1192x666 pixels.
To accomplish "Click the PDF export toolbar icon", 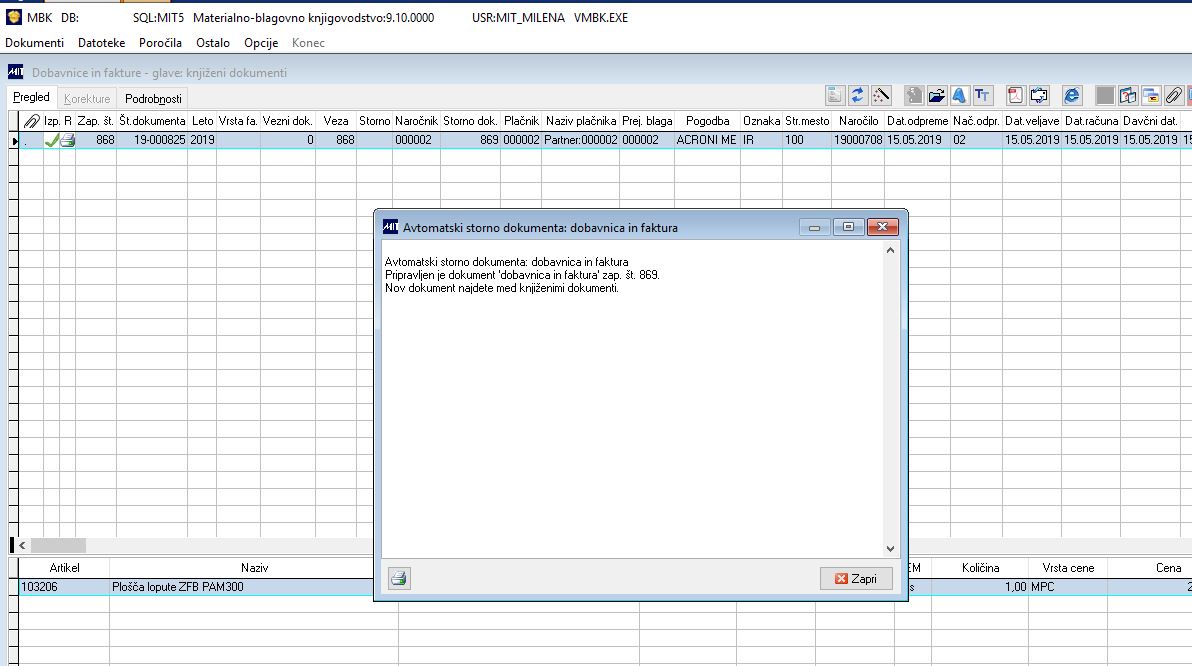I will click(x=1016, y=95).
